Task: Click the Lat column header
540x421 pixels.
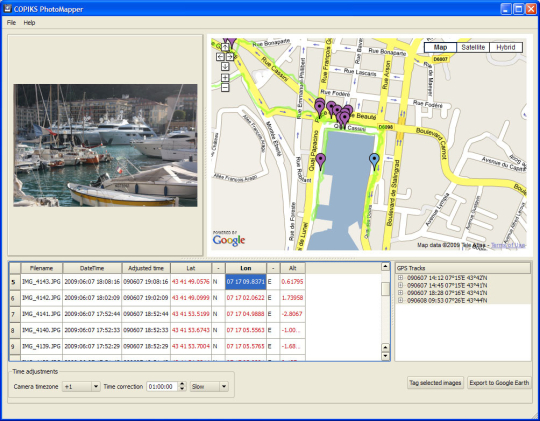Action: [191, 268]
